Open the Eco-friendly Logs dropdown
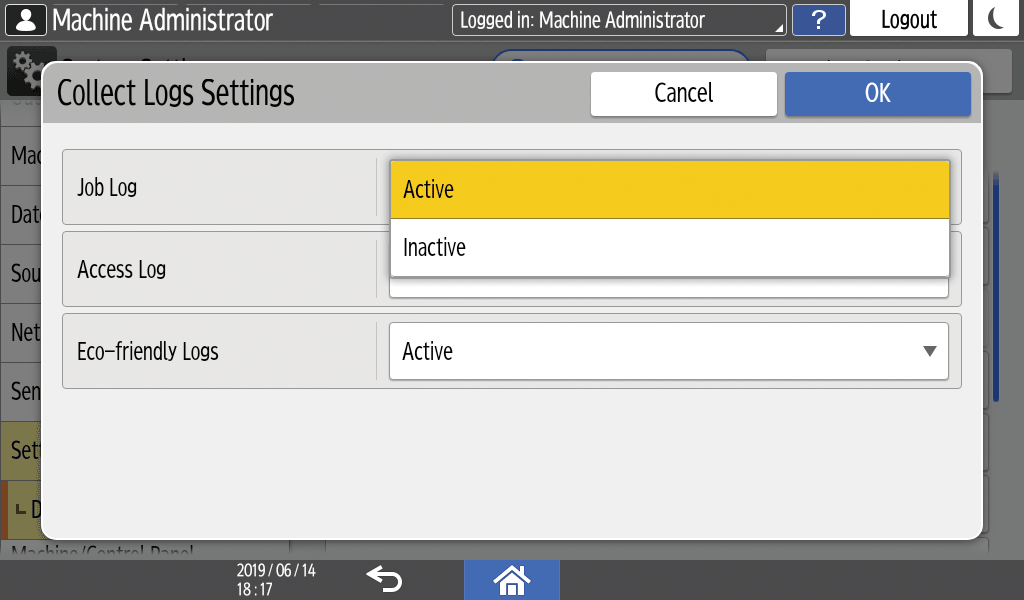 668,351
